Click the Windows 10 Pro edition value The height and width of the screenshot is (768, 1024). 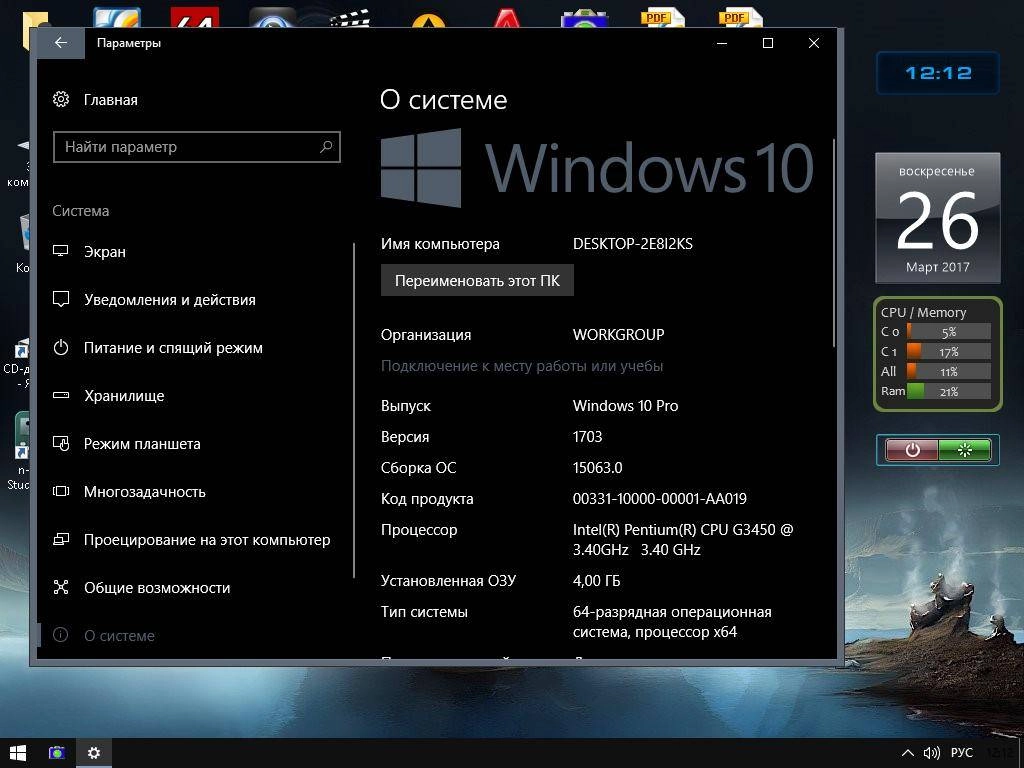pos(625,406)
